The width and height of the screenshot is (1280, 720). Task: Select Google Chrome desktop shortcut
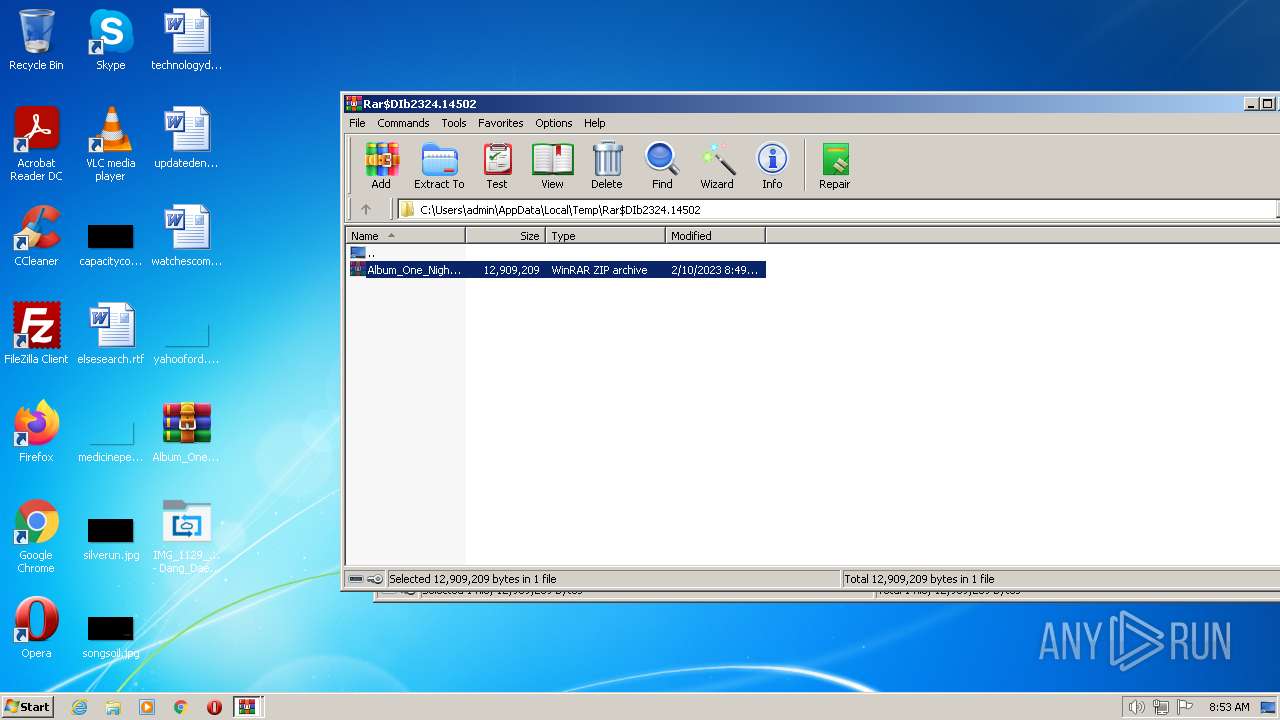[36, 536]
